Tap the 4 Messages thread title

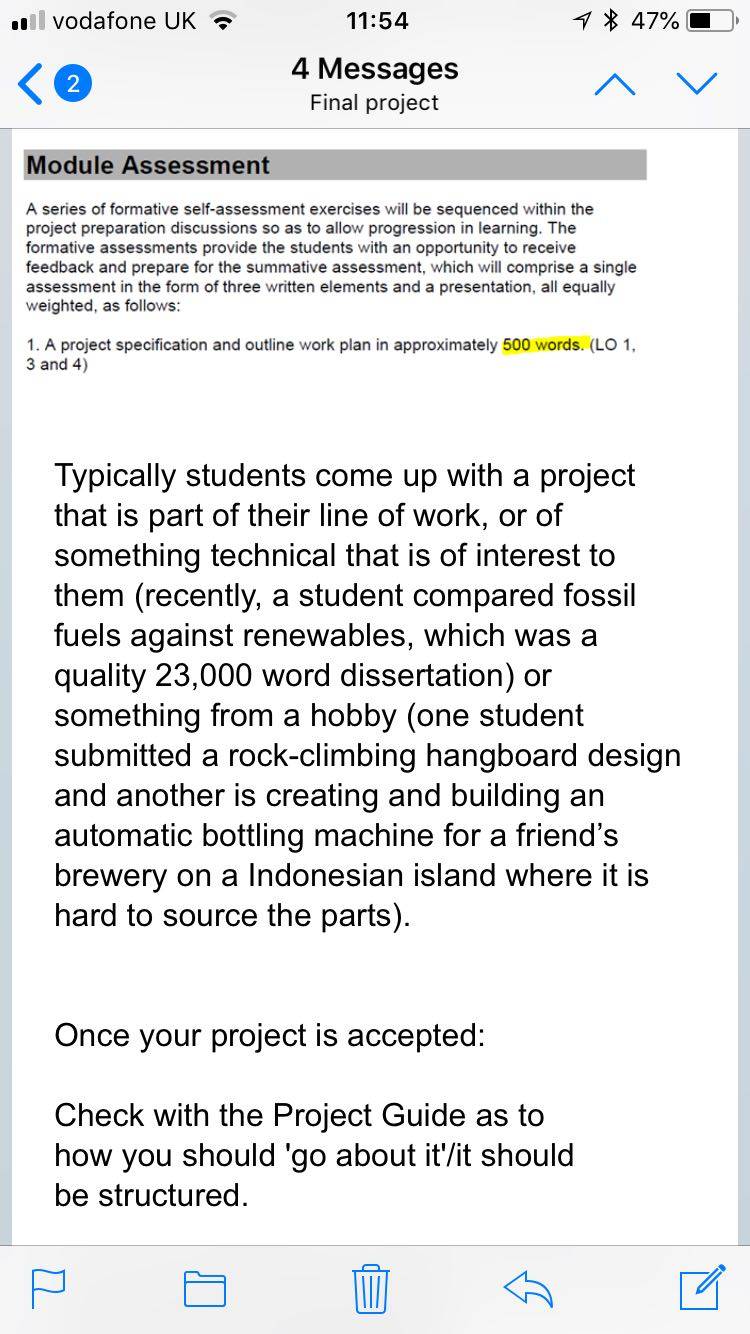tap(375, 68)
